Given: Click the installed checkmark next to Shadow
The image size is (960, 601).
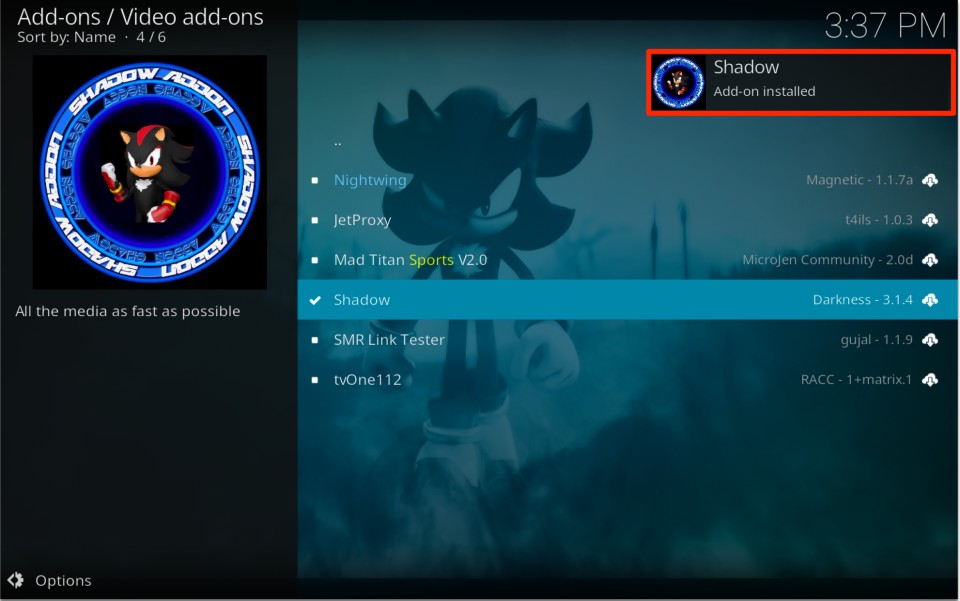Looking at the screenshot, I should [x=315, y=300].
